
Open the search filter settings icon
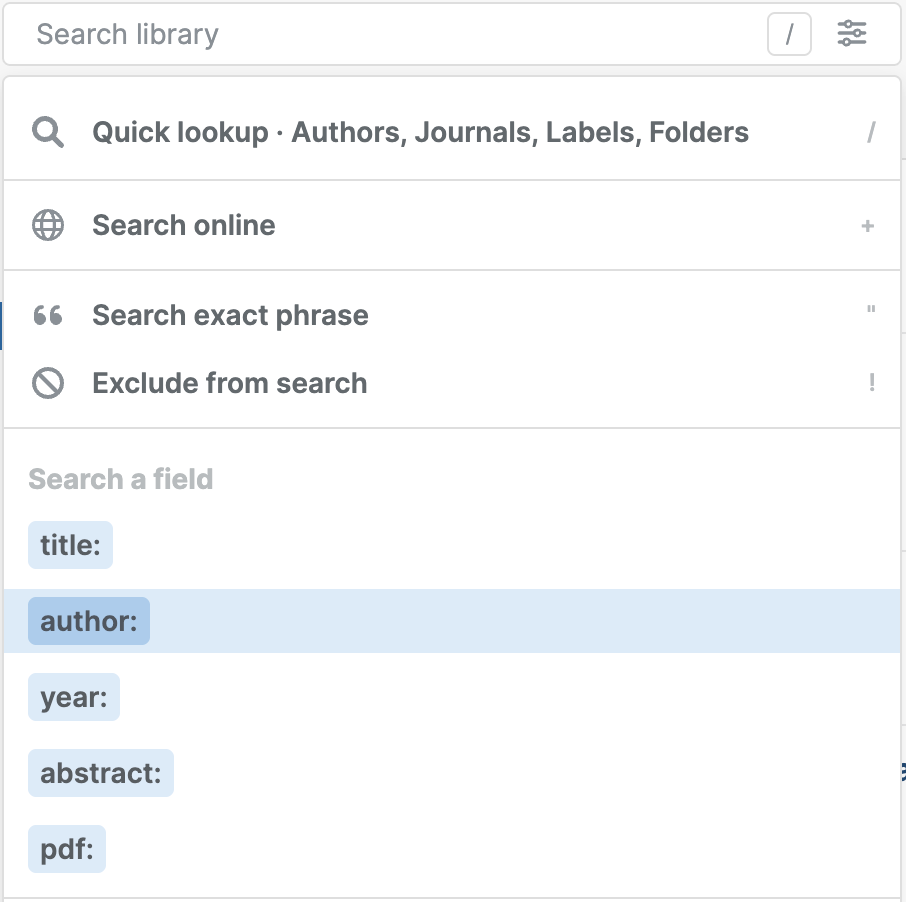point(852,34)
